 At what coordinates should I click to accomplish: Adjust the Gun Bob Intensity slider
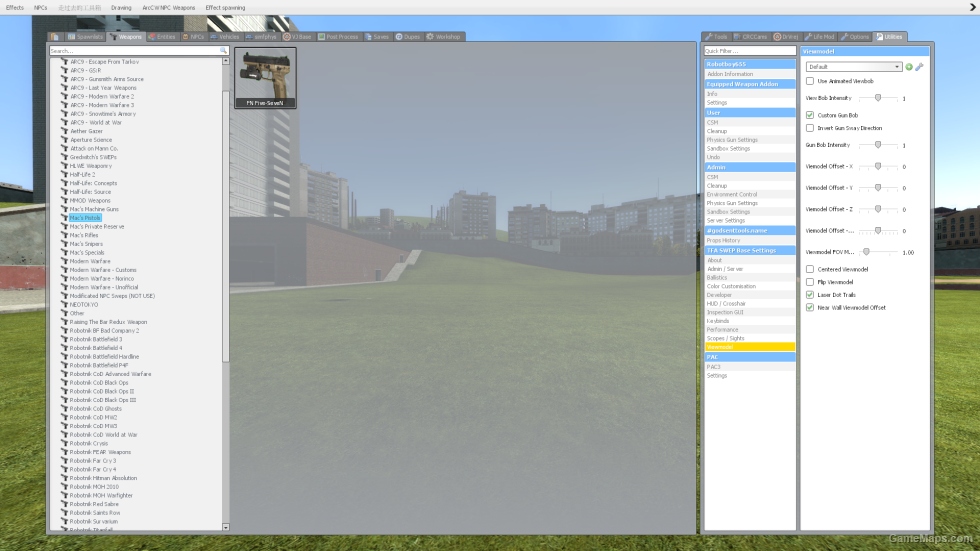878,145
